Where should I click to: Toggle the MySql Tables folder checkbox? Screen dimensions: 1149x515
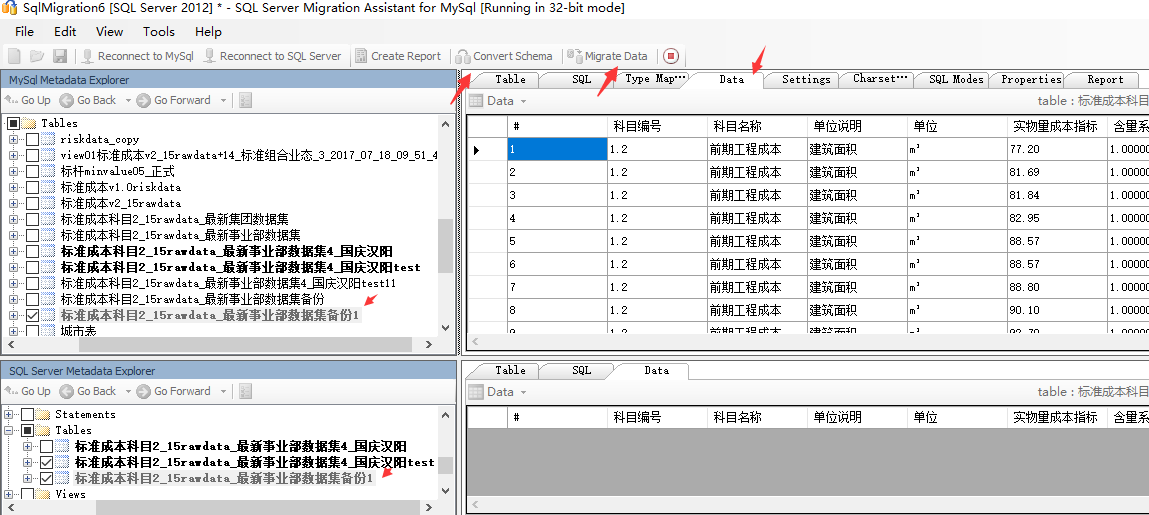pos(13,123)
